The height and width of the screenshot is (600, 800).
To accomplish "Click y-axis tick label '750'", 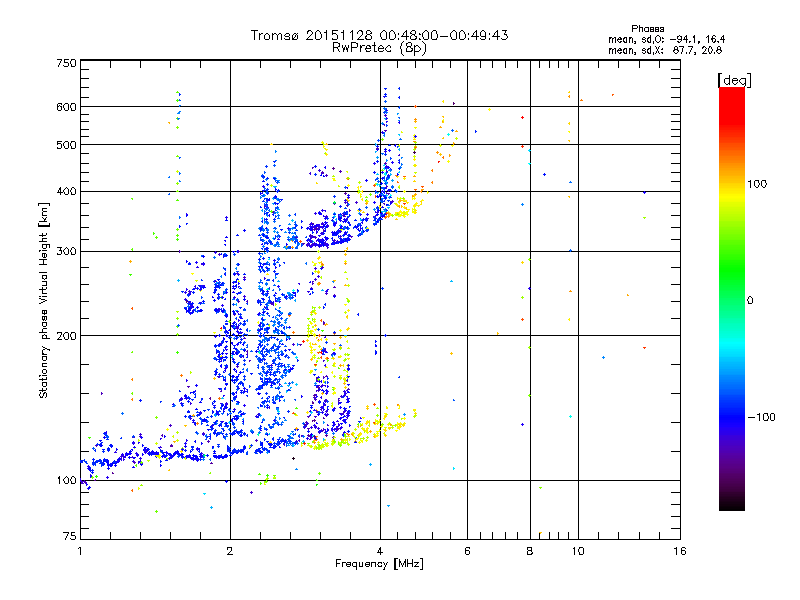I will pos(66,63).
